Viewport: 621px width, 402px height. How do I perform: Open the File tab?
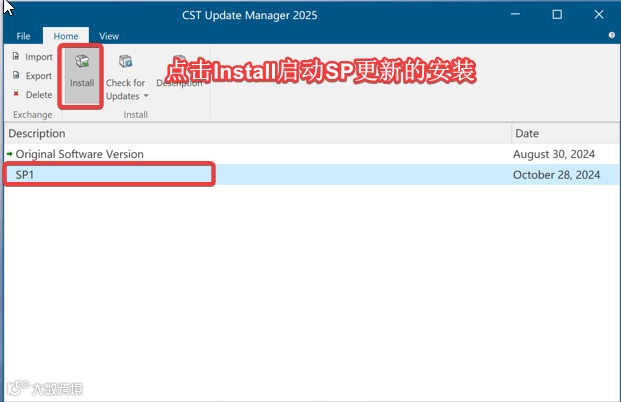coord(23,36)
